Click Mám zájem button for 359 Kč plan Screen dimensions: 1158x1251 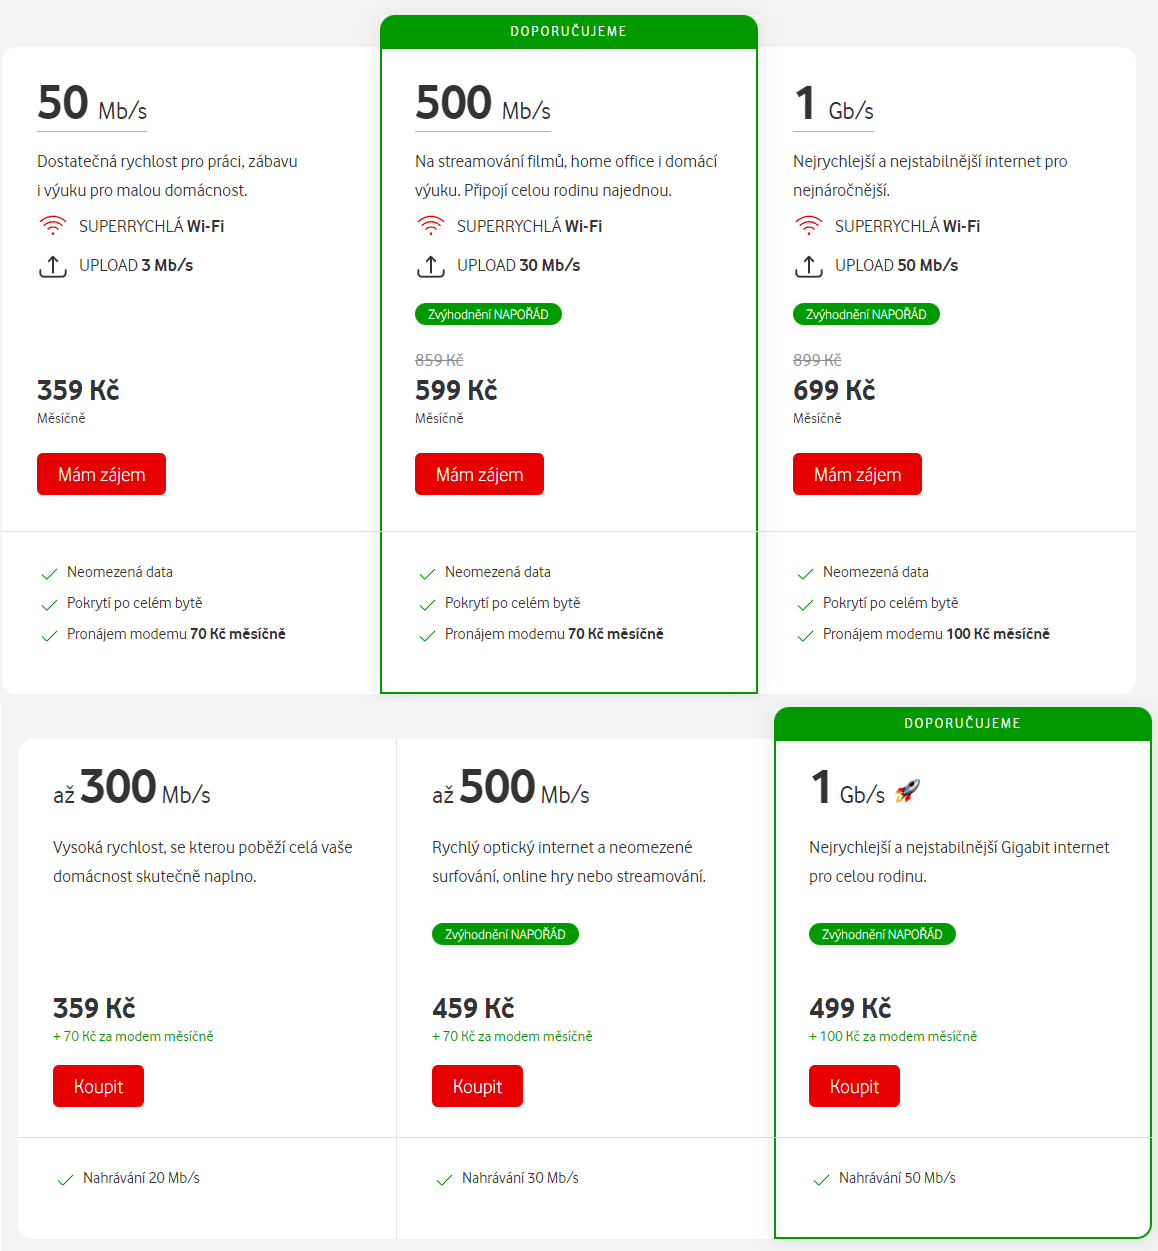[101, 474]
